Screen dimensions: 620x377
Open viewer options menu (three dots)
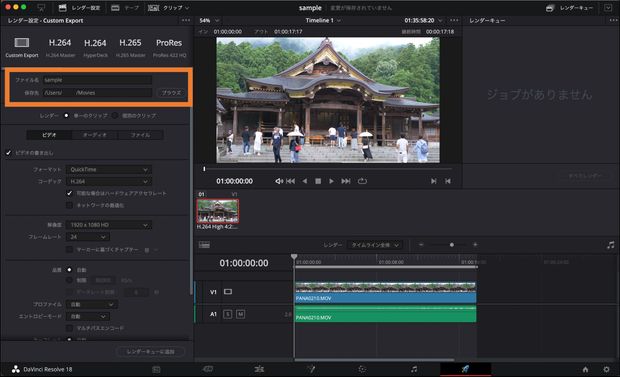point(454,20)
